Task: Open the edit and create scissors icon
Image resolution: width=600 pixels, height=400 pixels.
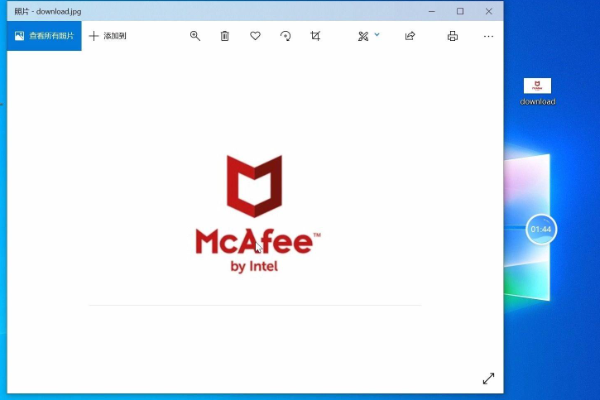Action: (x=363, y=36)
